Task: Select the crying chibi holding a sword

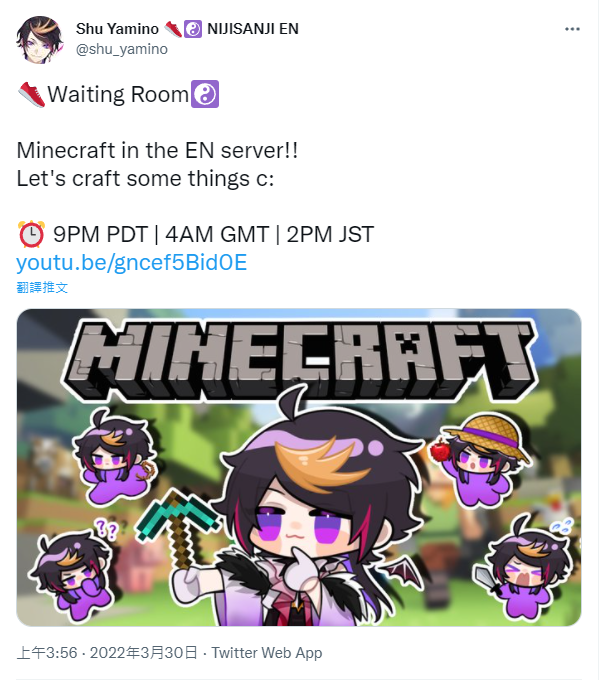Action: click(x=523, y=566)
